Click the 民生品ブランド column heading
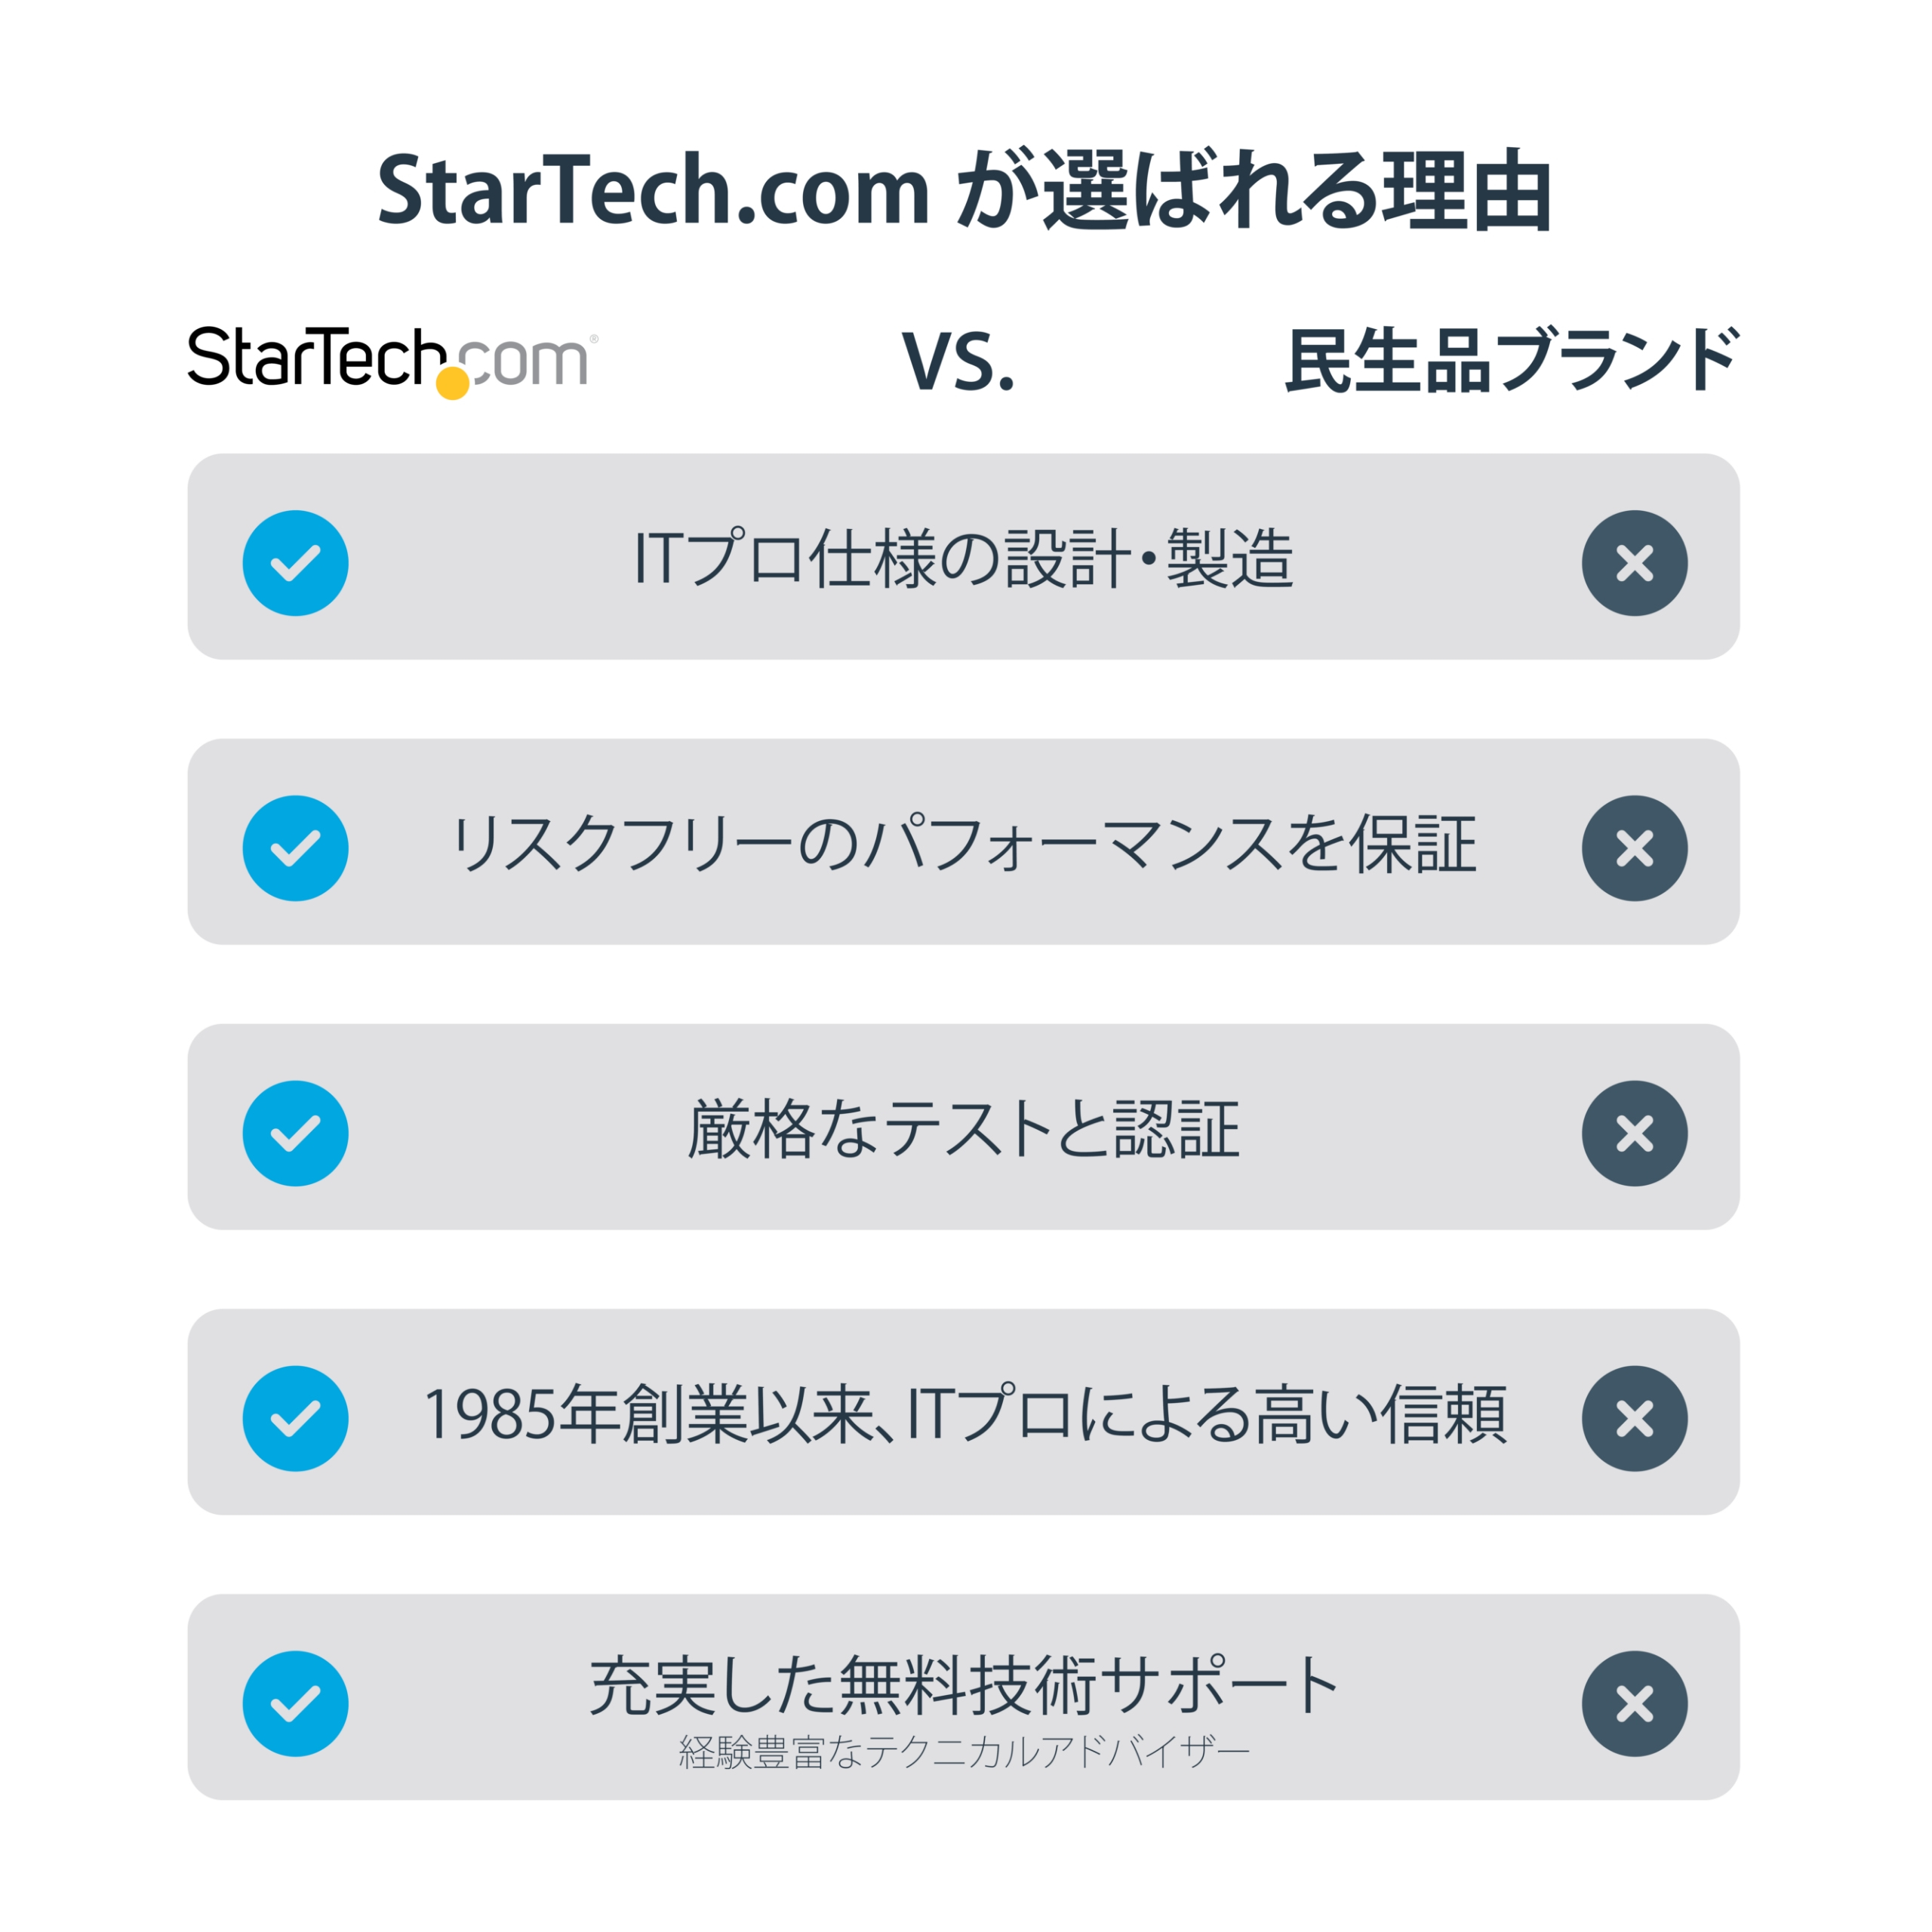 [x=1511, y=360]
